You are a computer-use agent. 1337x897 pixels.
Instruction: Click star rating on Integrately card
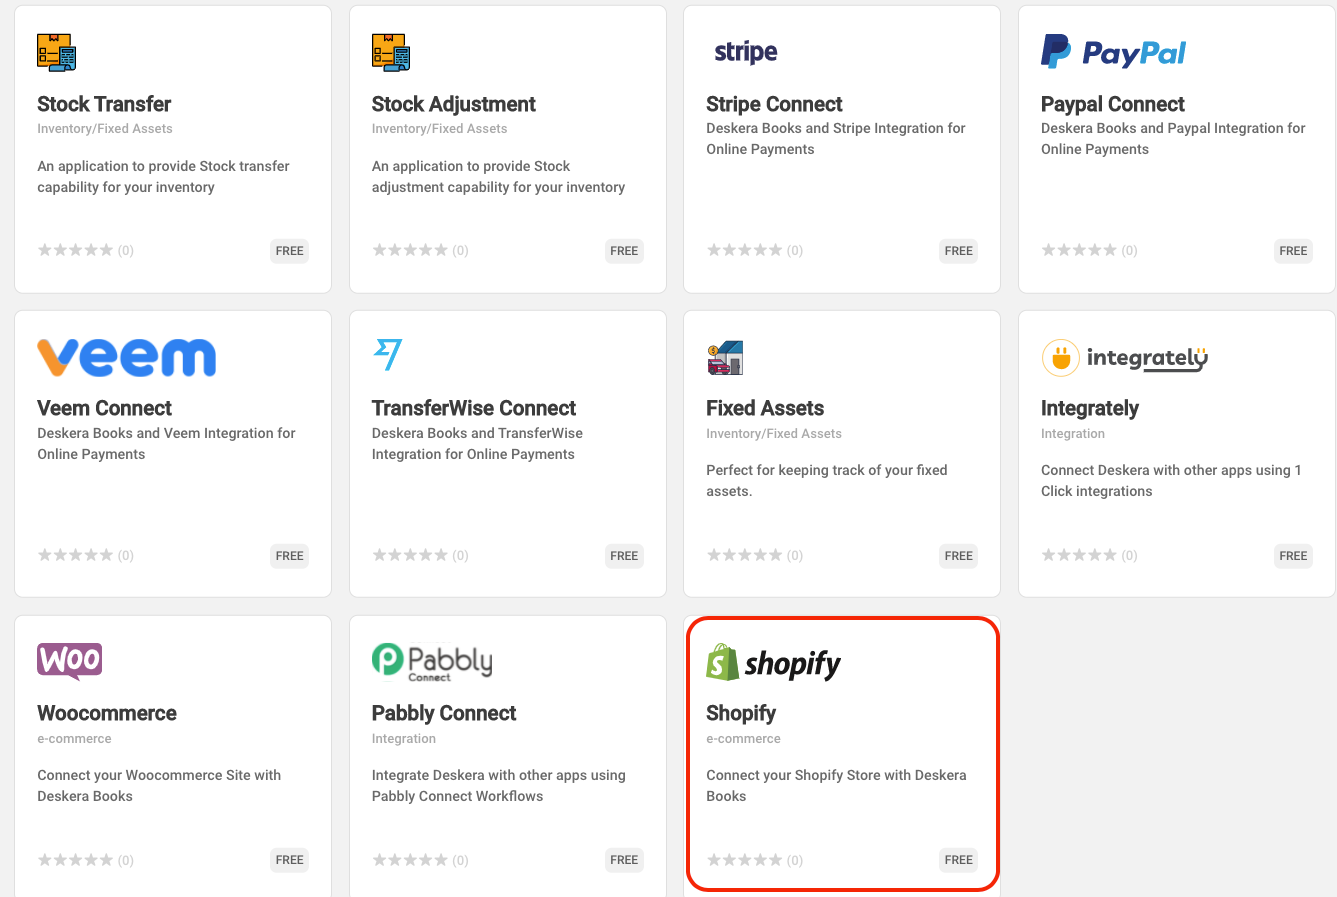pyautogui.click(x=1079, y=555)
